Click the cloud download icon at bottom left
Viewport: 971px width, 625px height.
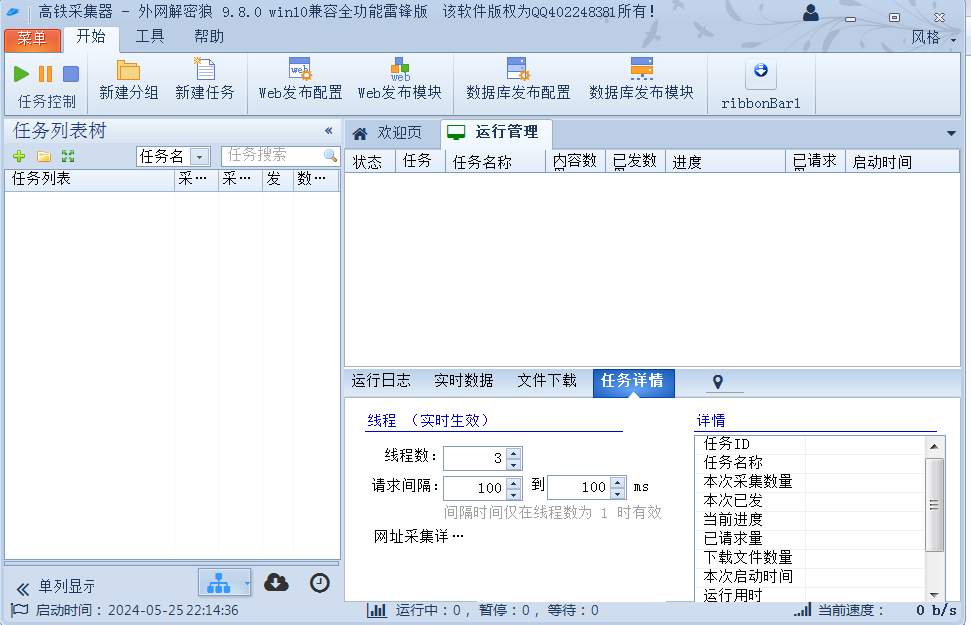276,582
